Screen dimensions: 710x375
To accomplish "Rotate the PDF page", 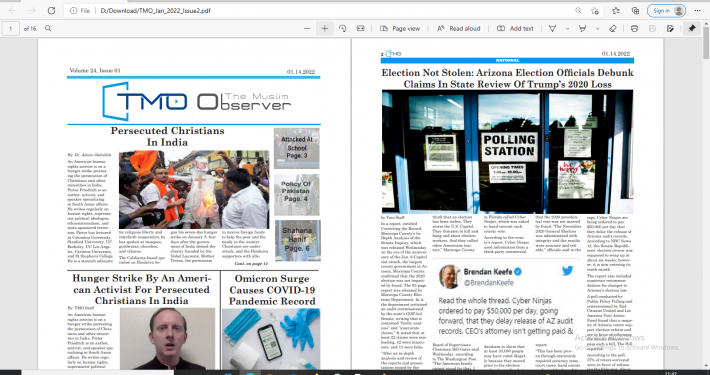I will tap(343, 29).
